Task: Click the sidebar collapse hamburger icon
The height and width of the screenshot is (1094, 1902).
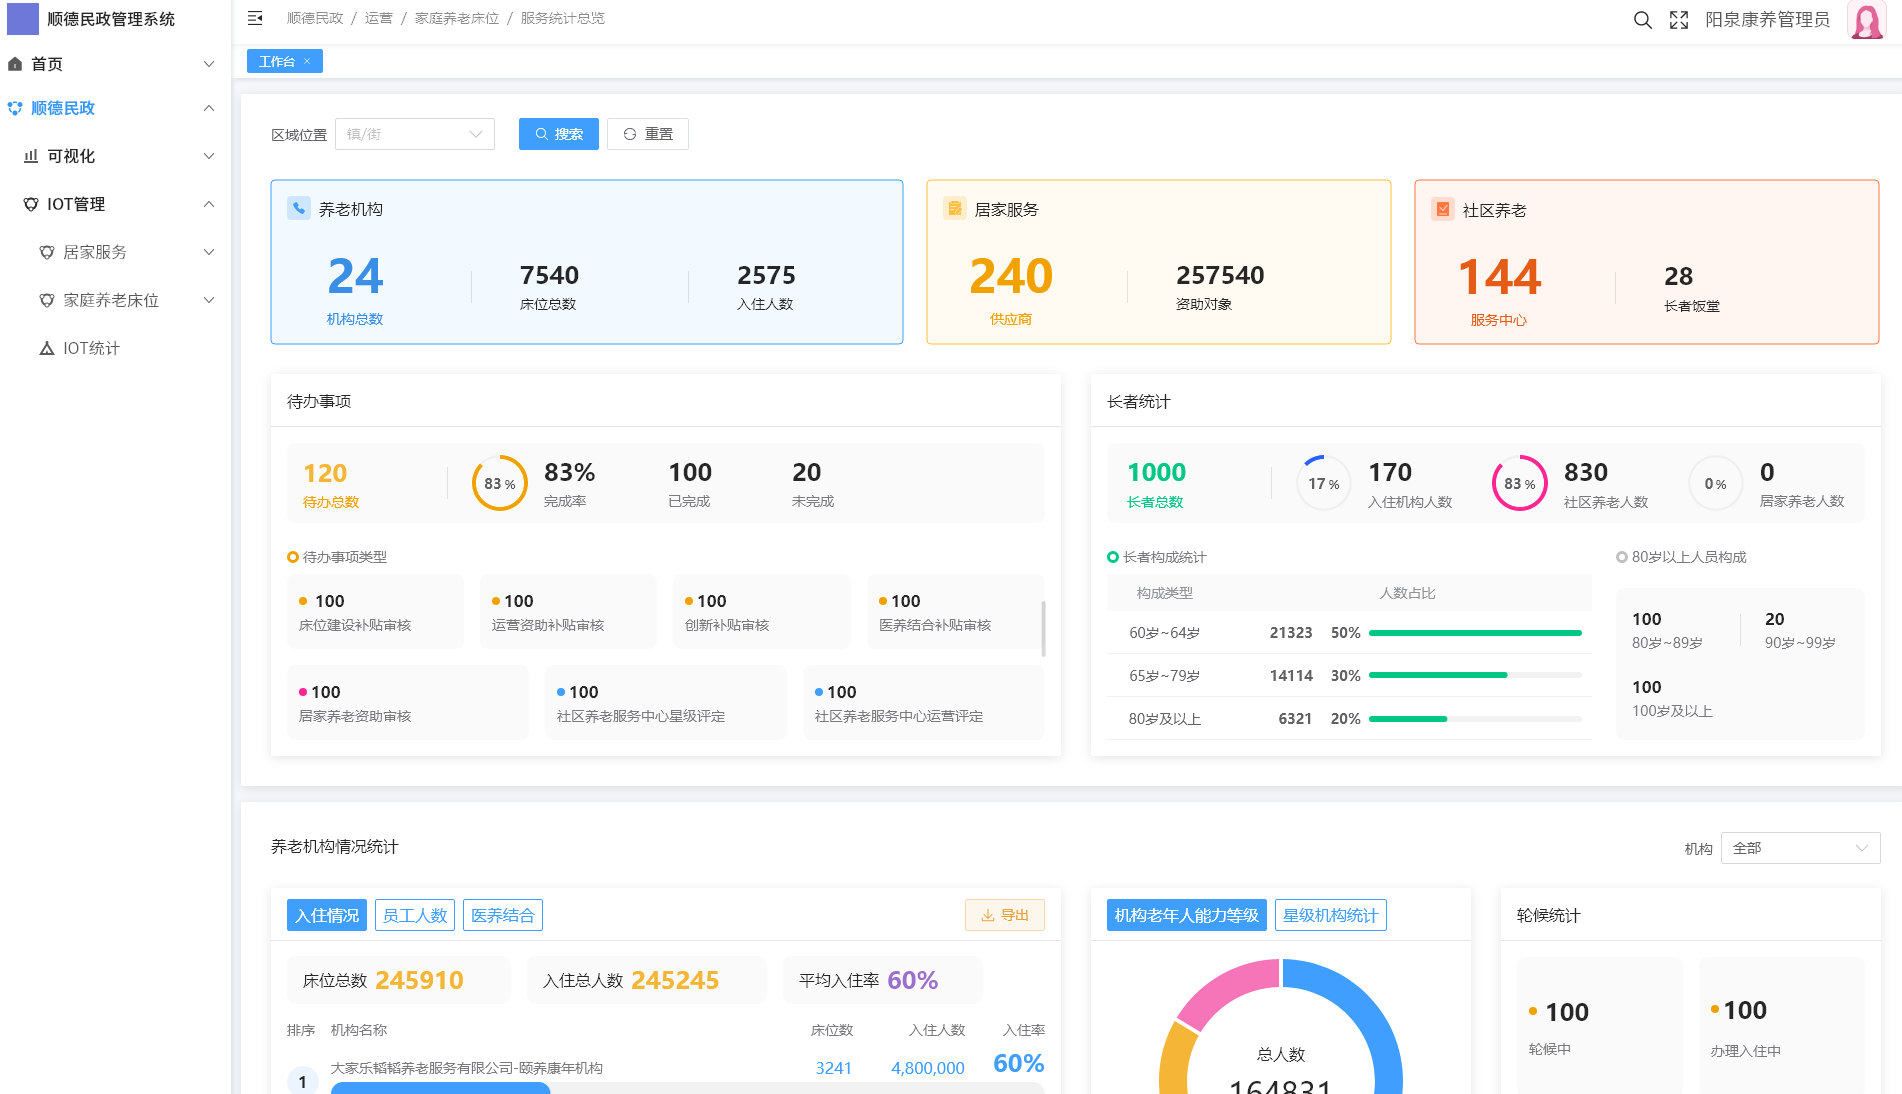Action: (x=255, y=18)
